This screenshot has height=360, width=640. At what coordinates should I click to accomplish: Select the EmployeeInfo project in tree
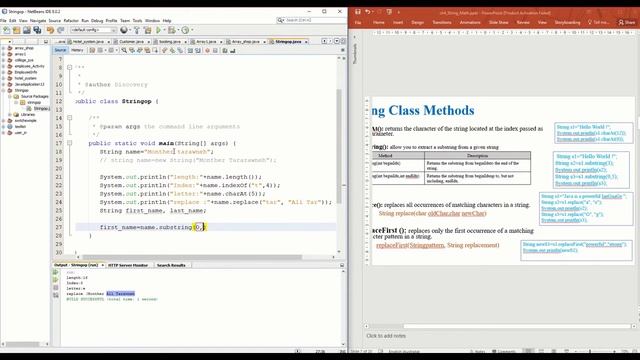coord(26,72)
